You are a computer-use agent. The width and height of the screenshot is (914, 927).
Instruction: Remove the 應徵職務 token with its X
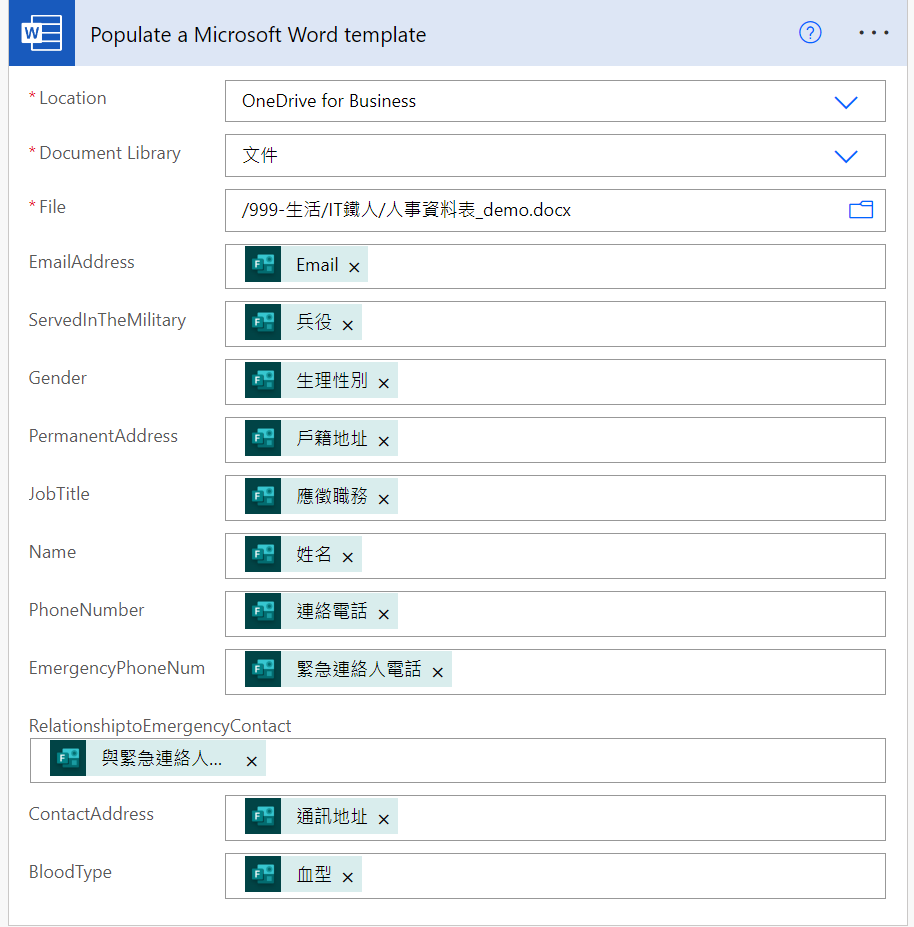(384, 500)
